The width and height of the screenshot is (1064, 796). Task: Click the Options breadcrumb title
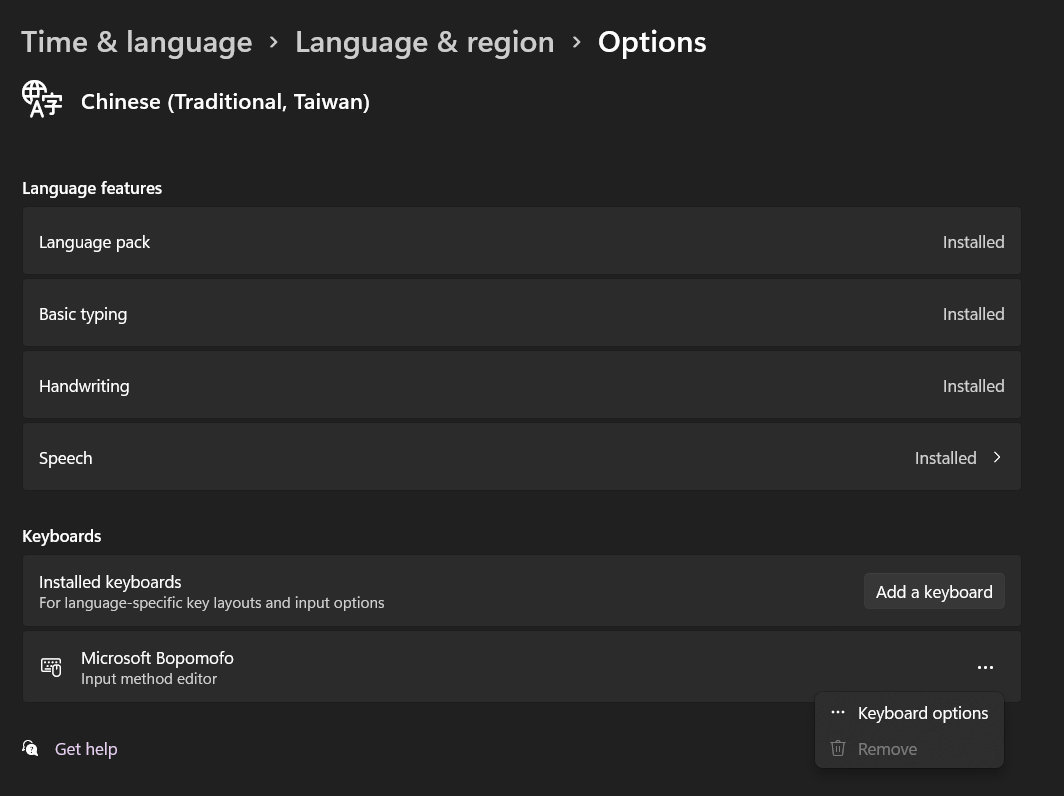pos(652,42)
